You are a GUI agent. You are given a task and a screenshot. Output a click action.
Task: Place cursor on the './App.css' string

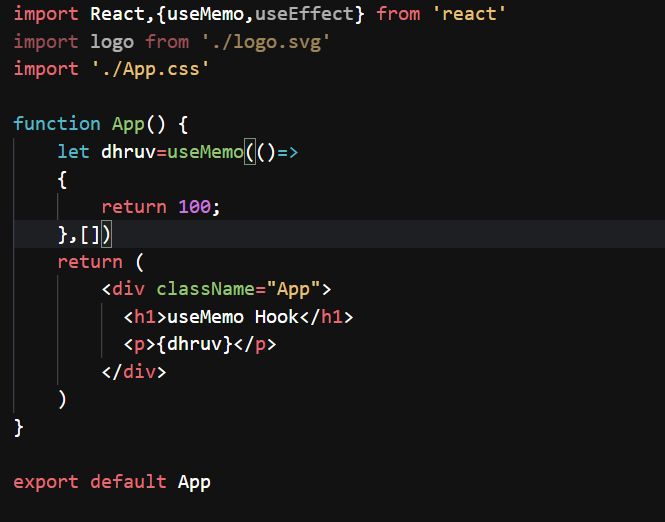(x=150, y=69)
